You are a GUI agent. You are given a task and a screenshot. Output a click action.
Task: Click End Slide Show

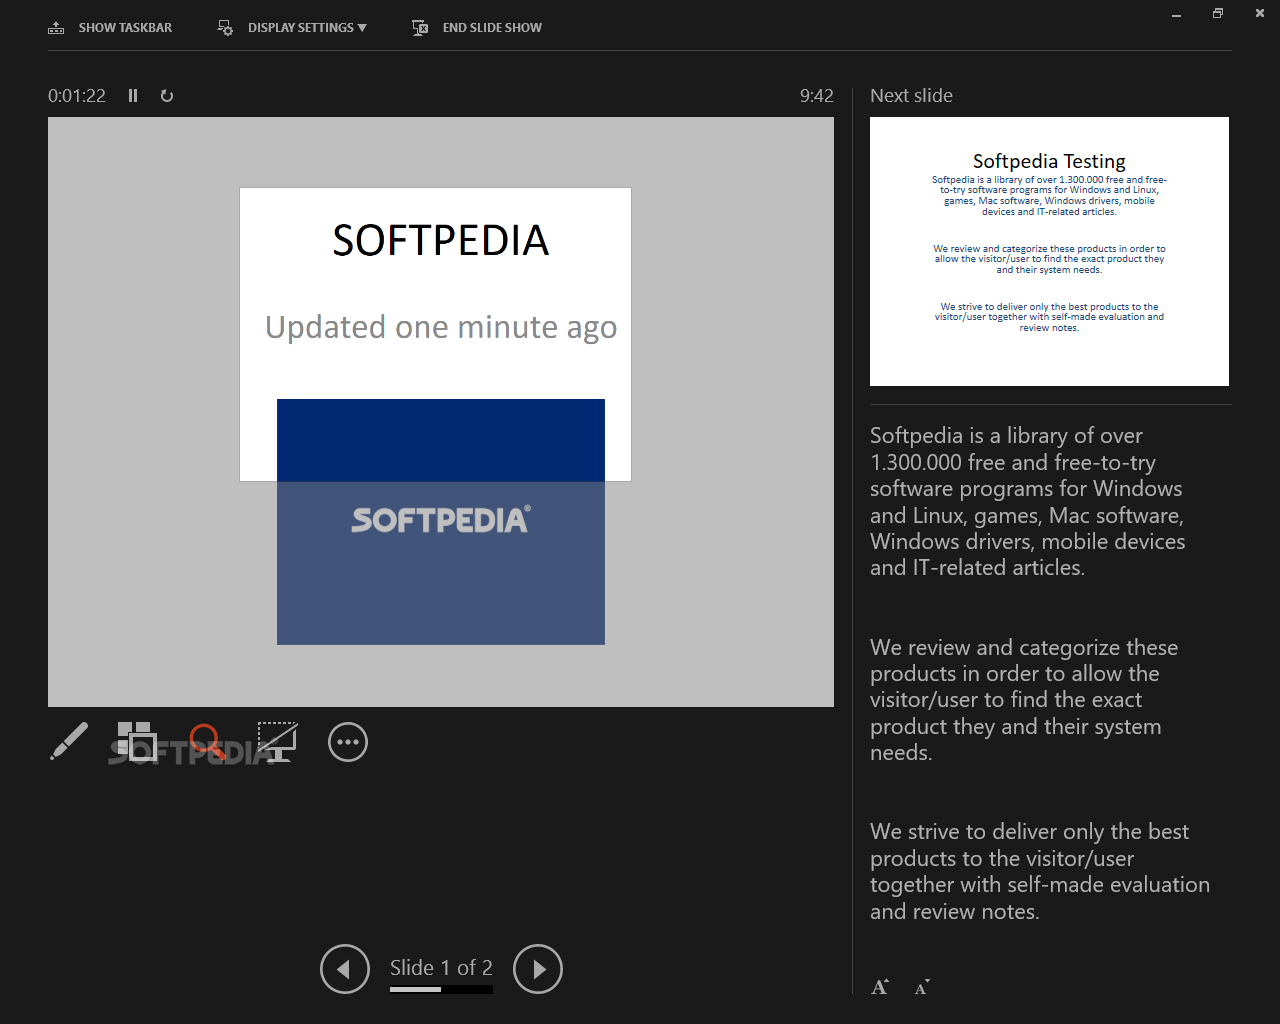click(477, 28)
